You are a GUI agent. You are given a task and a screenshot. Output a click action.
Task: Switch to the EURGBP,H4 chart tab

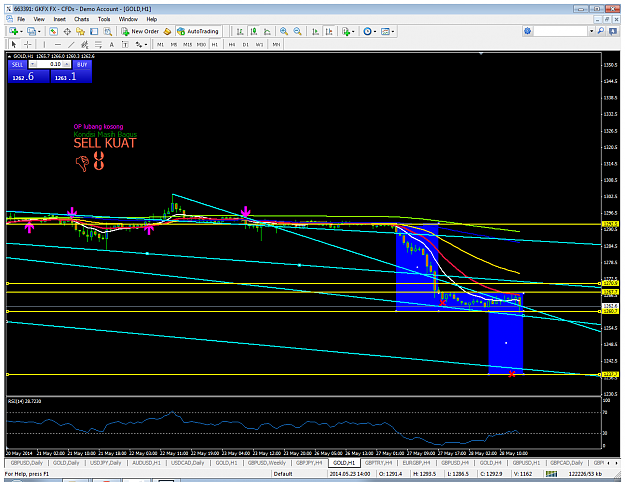pos(417,463)
